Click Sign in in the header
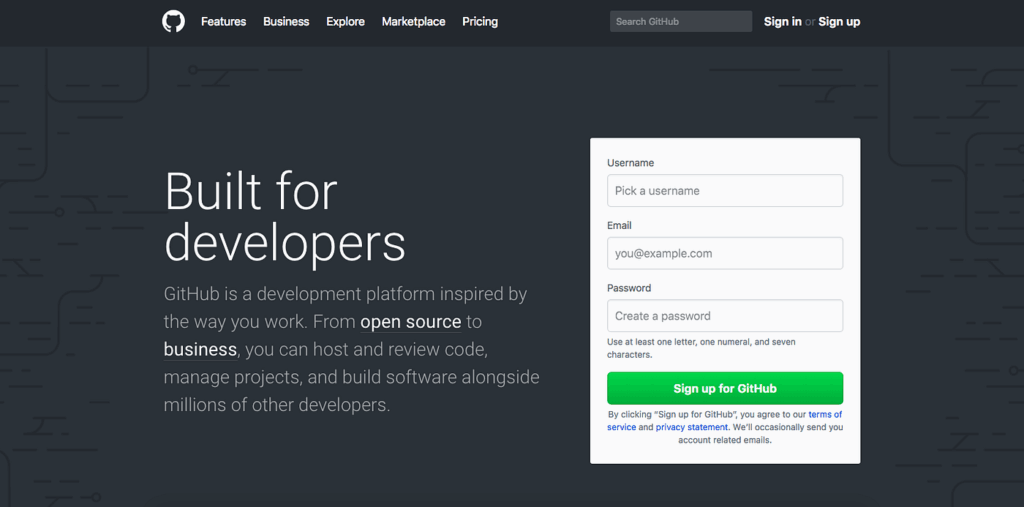This screenshot has height=507, width=1024. tap(782, 22)
